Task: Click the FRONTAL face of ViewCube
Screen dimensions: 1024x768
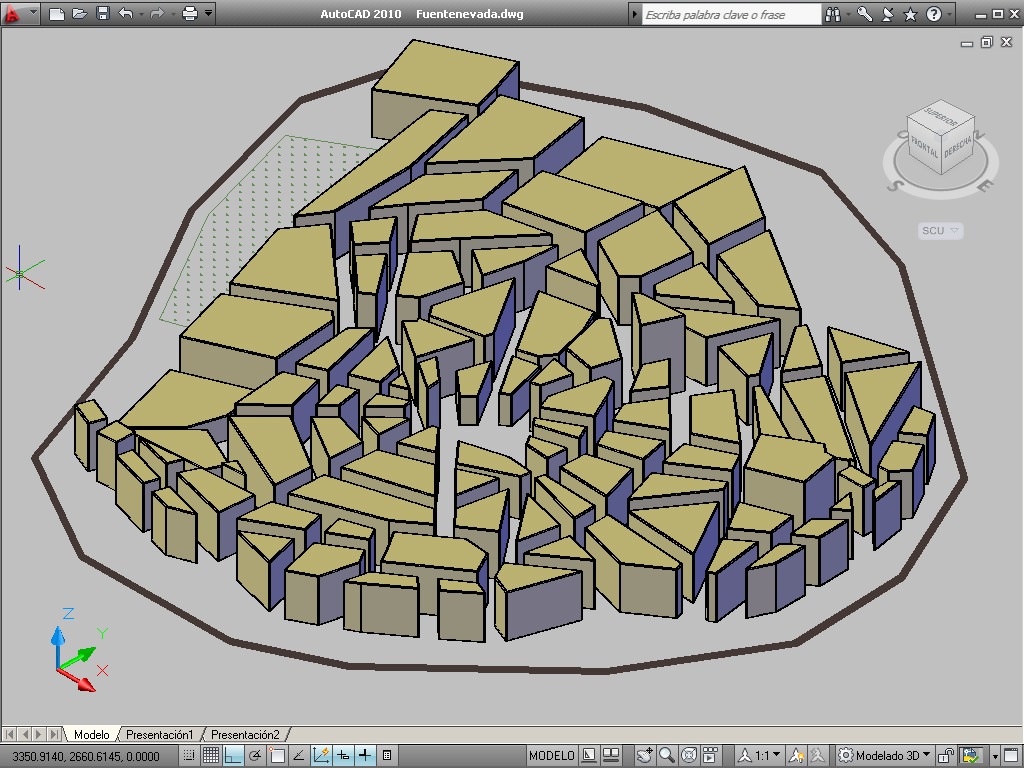Action: tap(923, 147)
